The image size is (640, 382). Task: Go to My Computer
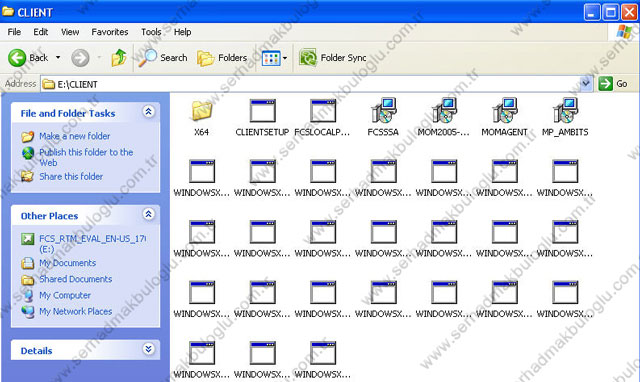pyautogui.click(x=65, y=295)
